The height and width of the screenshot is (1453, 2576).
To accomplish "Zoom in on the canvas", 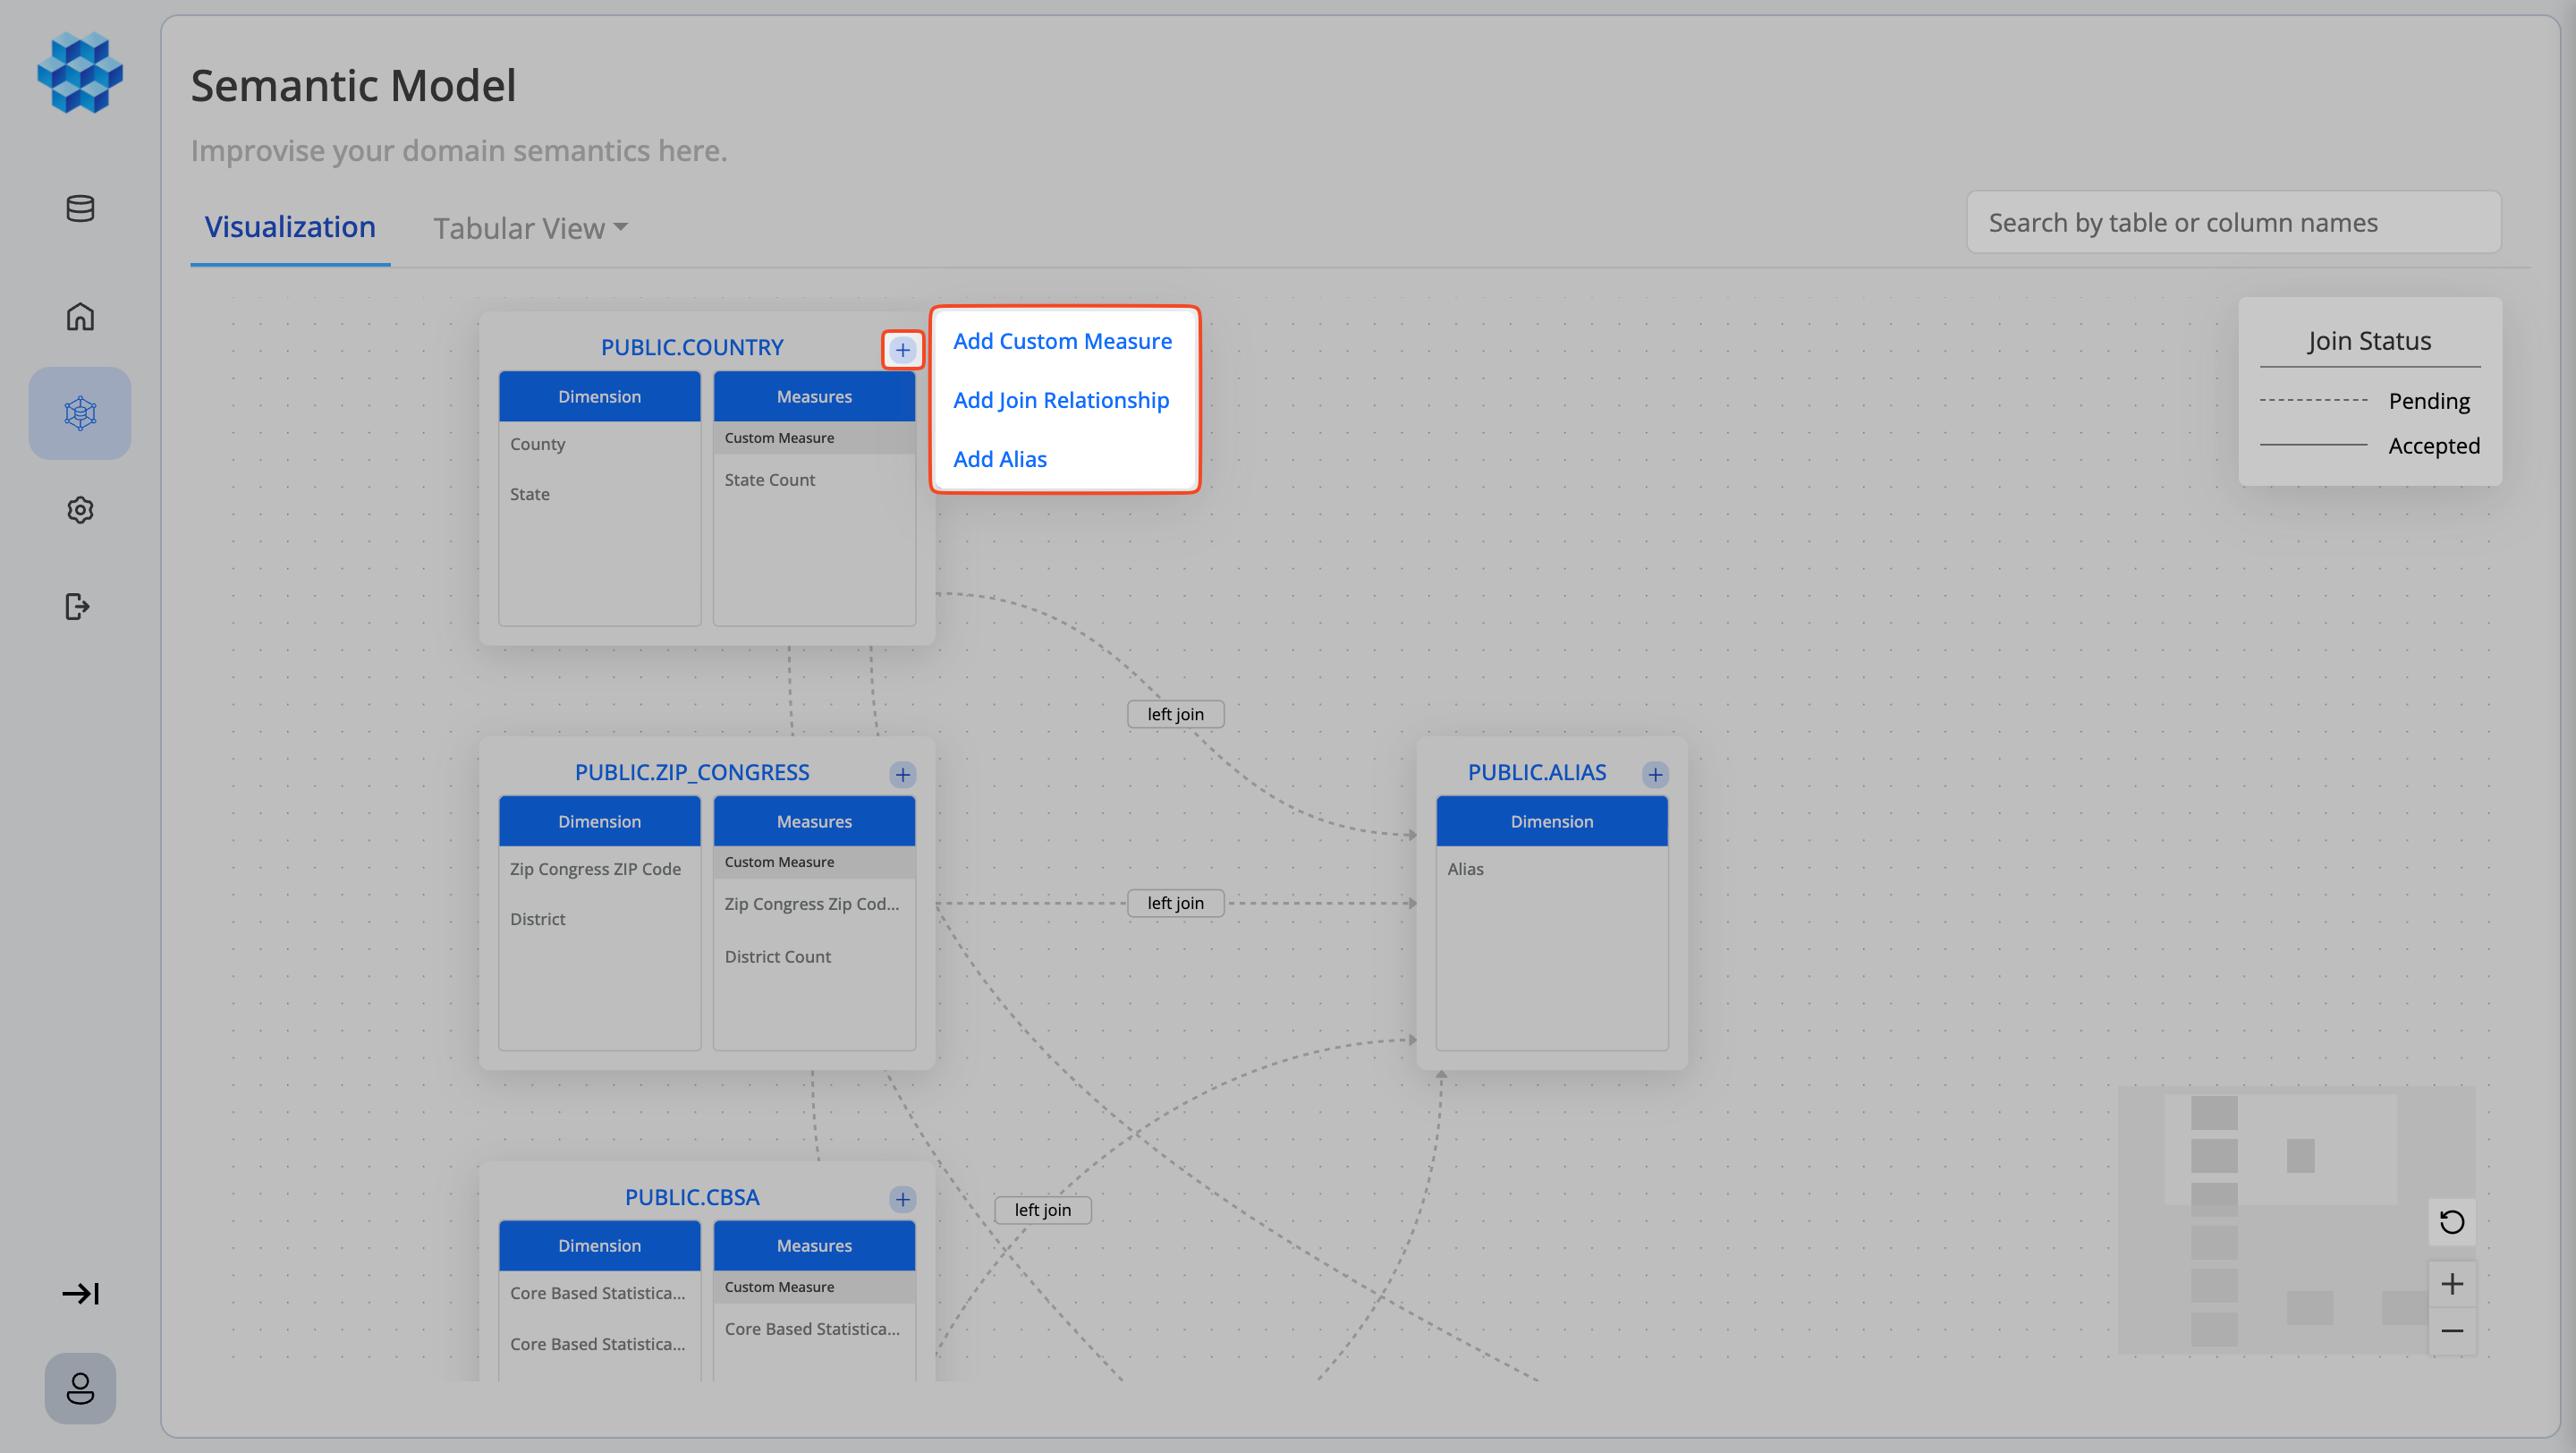I will (2451, 1283).
